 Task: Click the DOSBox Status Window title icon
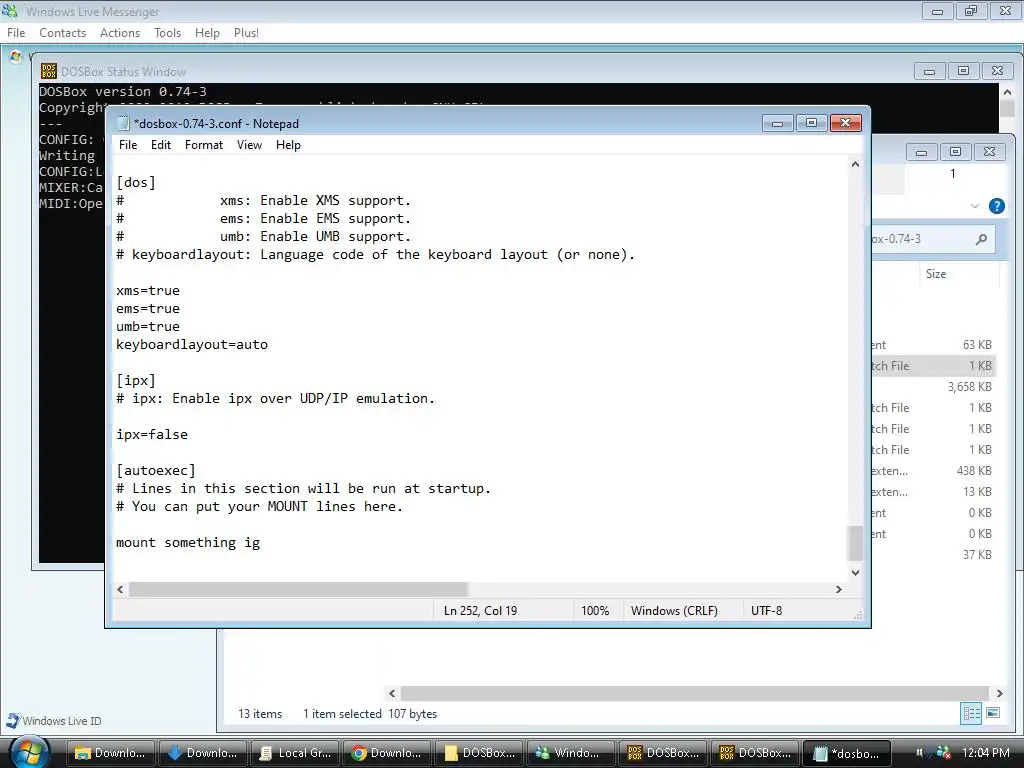49,71
